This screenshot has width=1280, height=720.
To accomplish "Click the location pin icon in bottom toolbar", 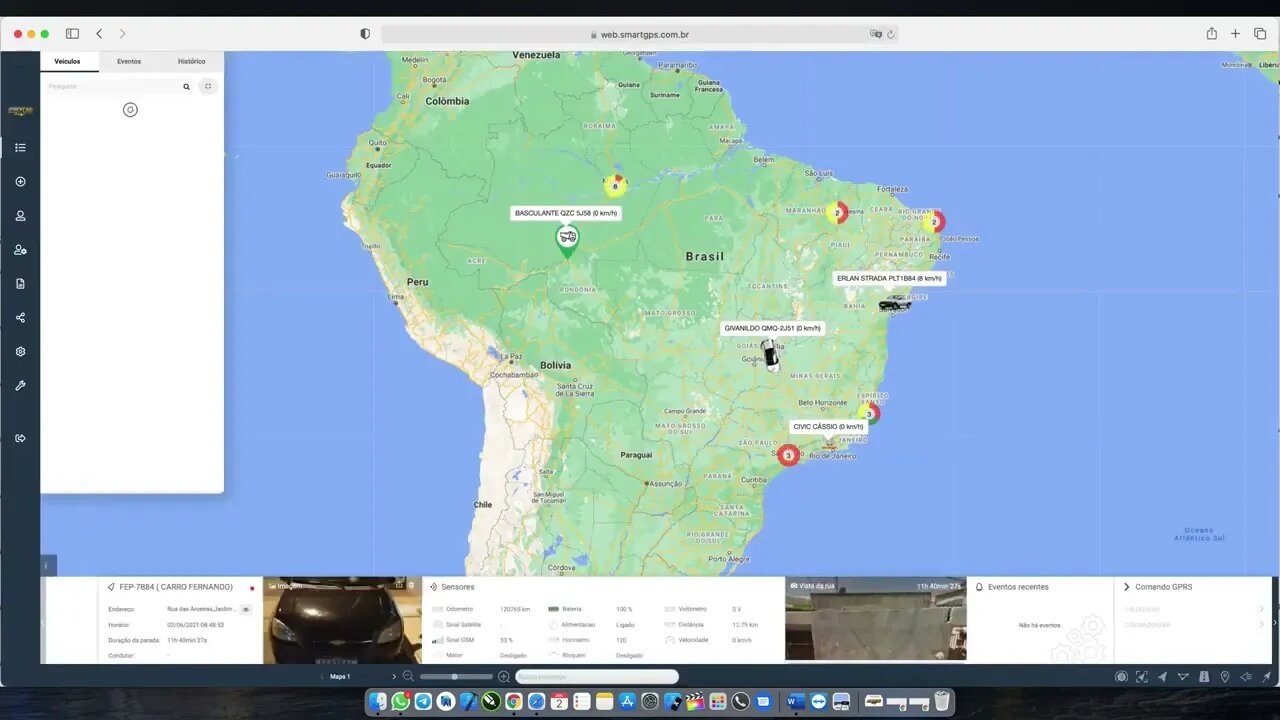I will click(x=1225, y=677).
